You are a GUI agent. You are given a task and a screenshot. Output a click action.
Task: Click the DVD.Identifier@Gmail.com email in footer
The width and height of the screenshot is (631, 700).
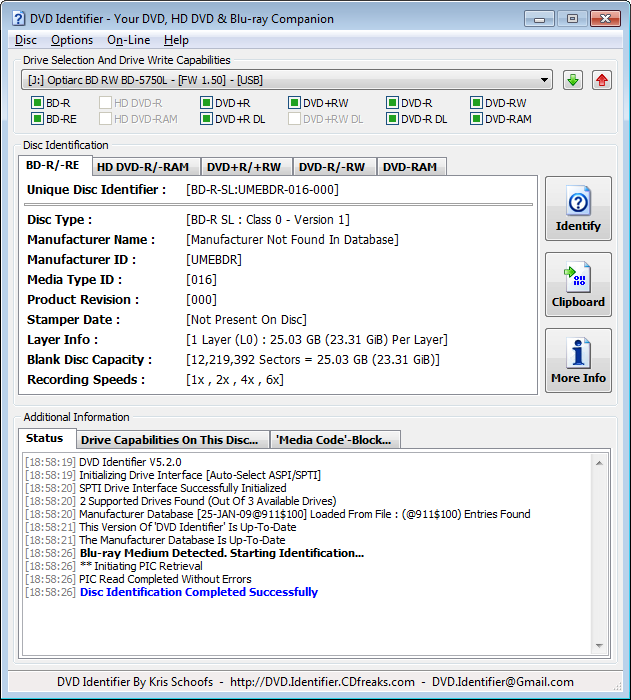pos(503,682)
